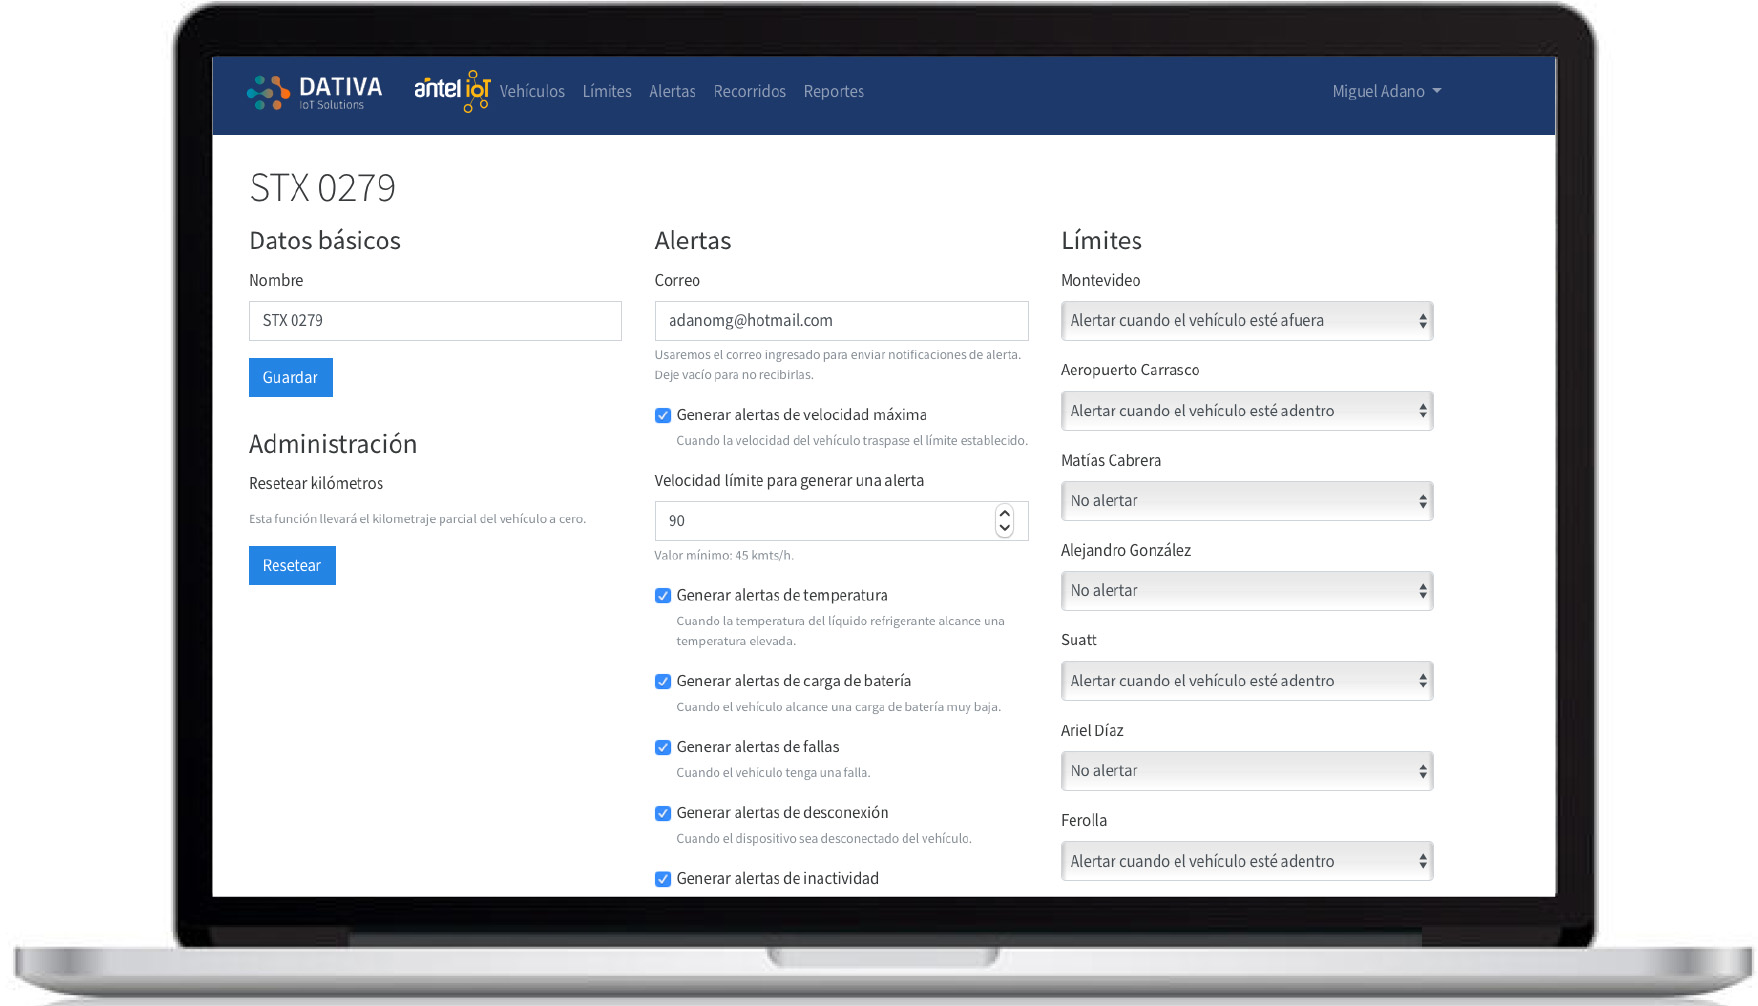Viewport: 1758px width, 1006px height.
Task: Click the Generar alertas de fallas label
Action: click(x=758, y=747)
